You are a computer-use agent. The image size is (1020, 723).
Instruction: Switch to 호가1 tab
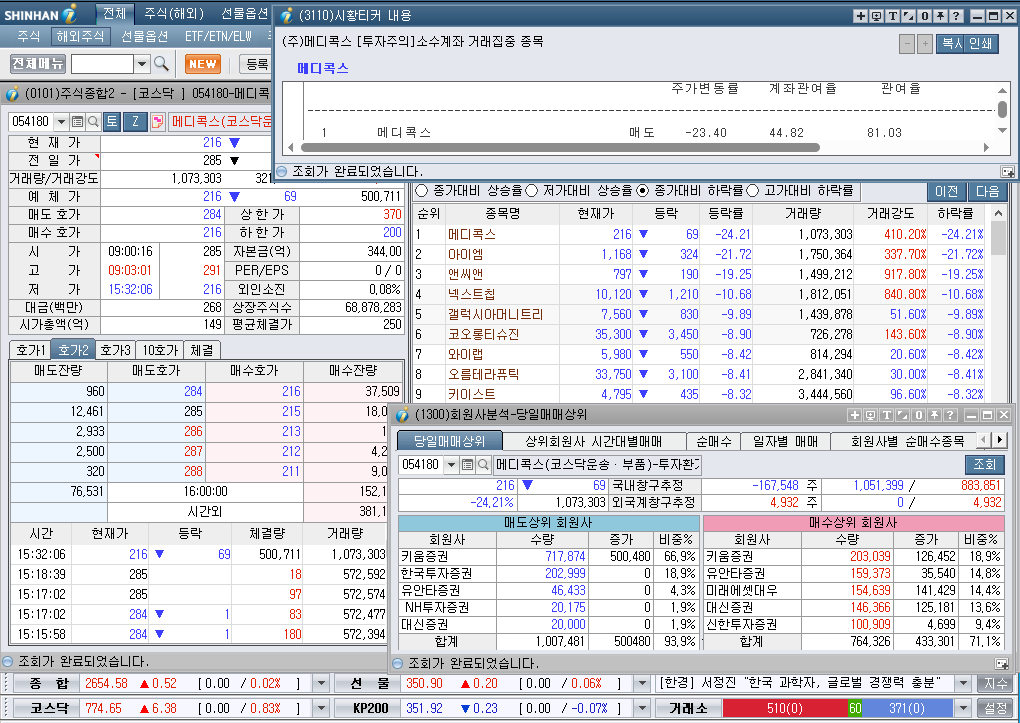tap(30, 350)
